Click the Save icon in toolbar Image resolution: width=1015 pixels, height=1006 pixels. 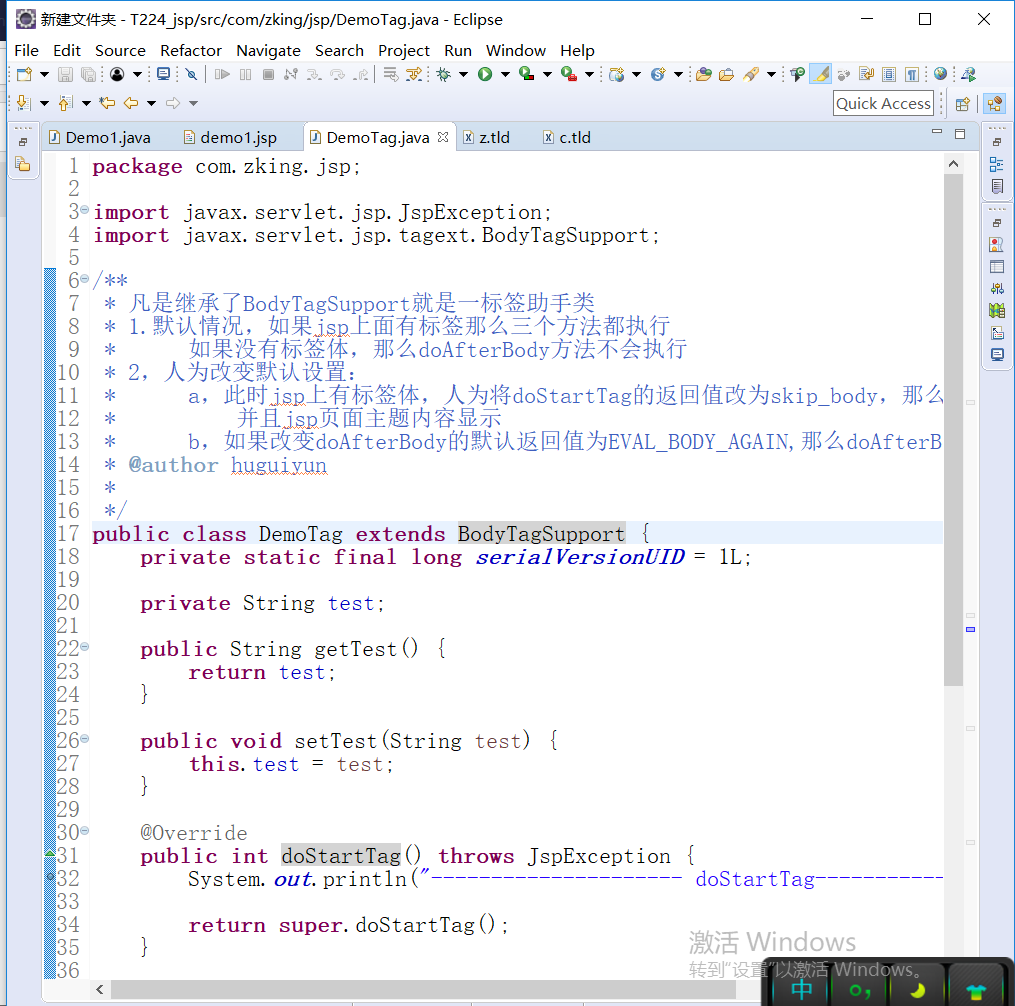point(65,74)
